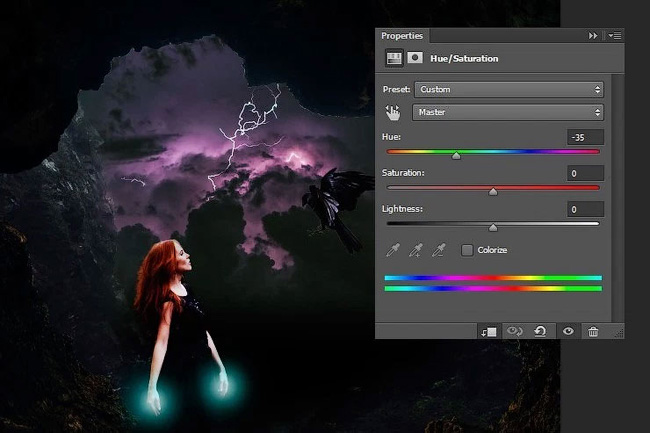Image resolution: width=650 pixels, height=433 pixels.
Task: Switch to the Properties tab
Action: tap(402, 36)
